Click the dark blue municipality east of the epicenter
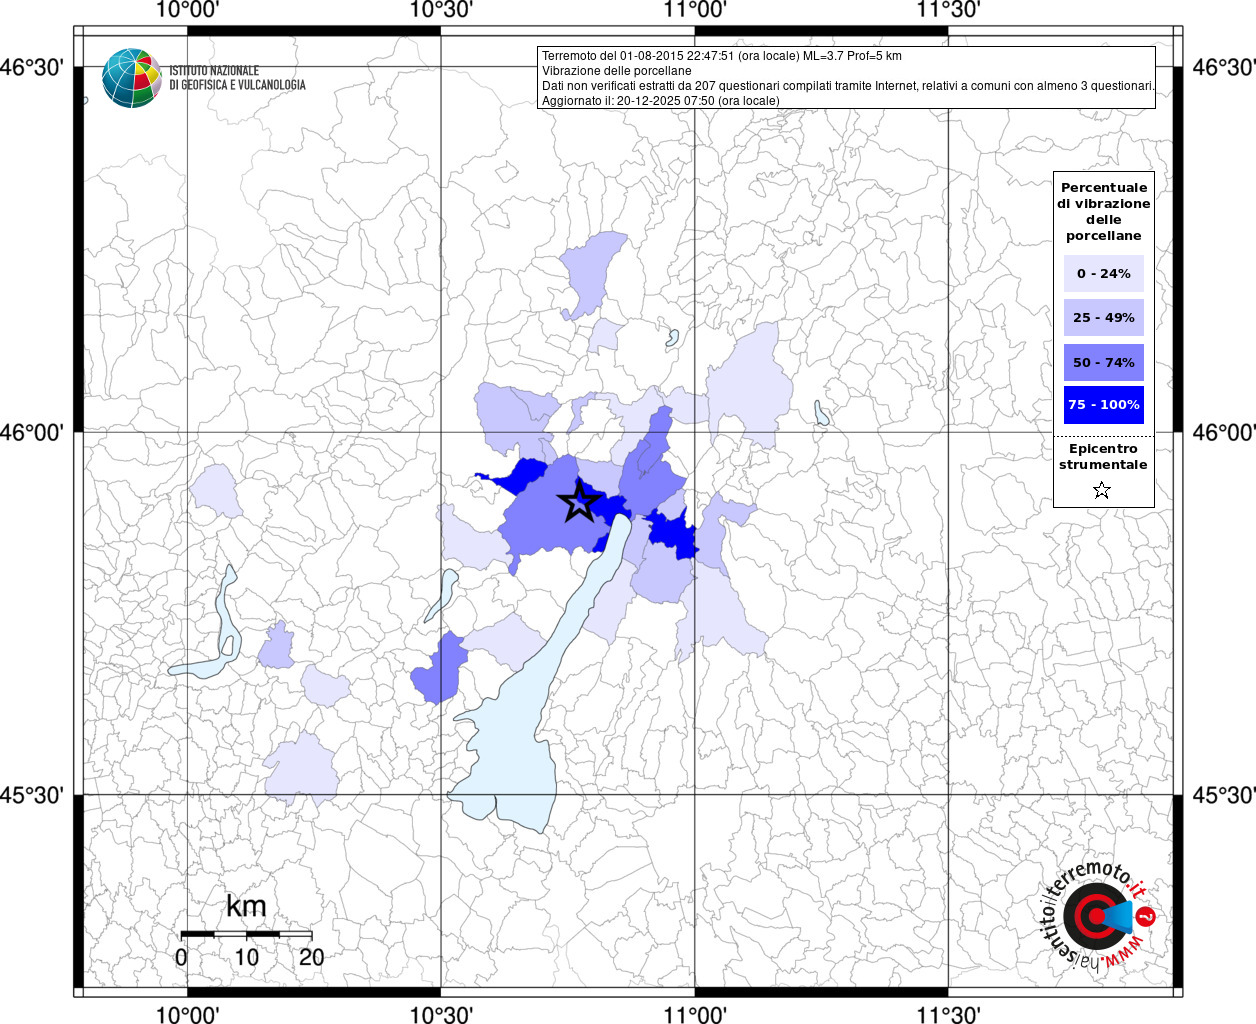 672,532
